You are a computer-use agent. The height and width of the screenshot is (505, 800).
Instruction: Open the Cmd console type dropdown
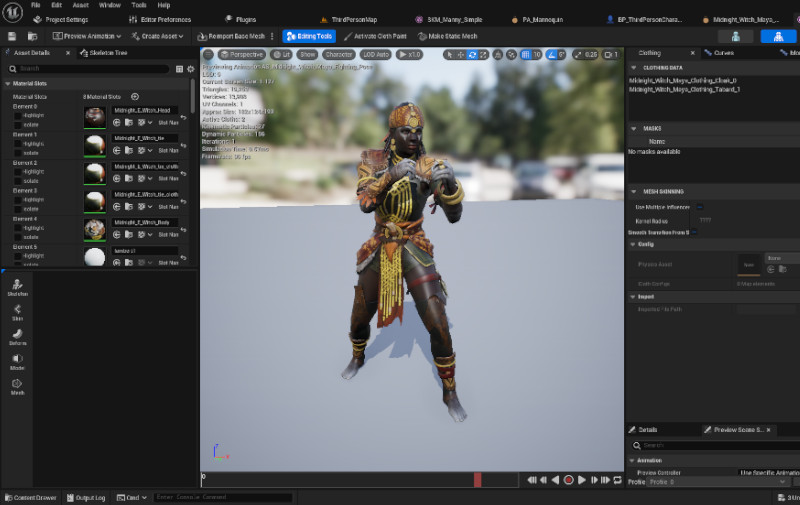pyautogui.click(x=131, y=497)
